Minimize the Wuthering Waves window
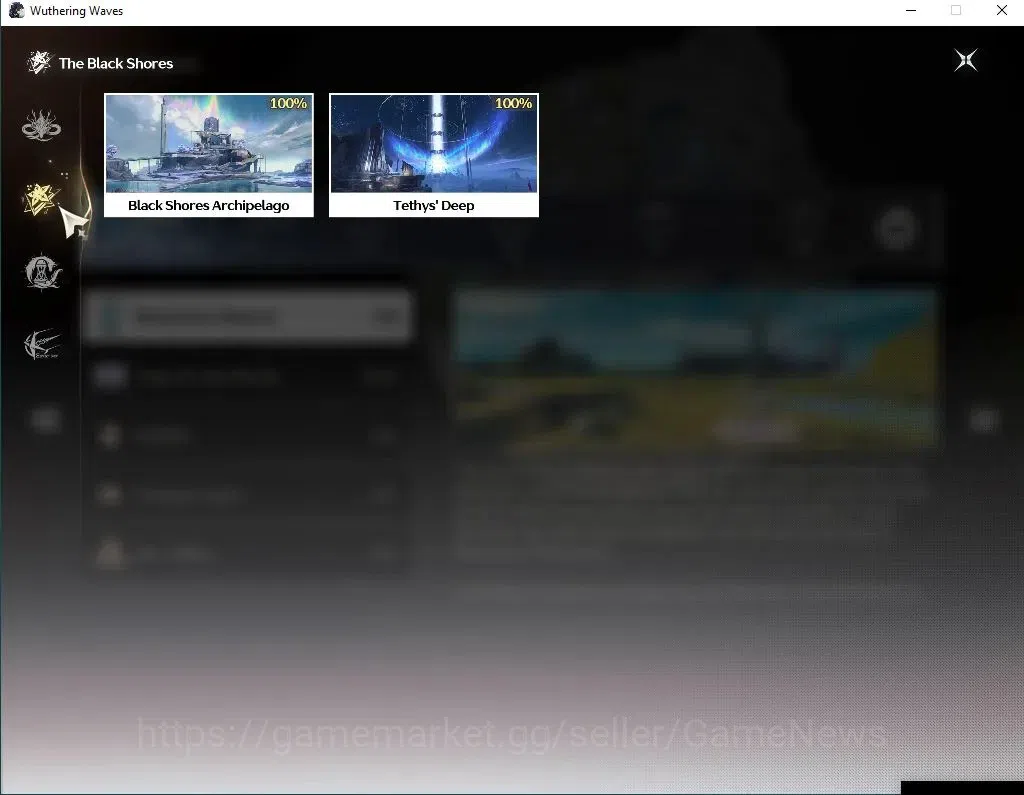Viewport: 1024px width, 795px height. [x=911, y=10]
